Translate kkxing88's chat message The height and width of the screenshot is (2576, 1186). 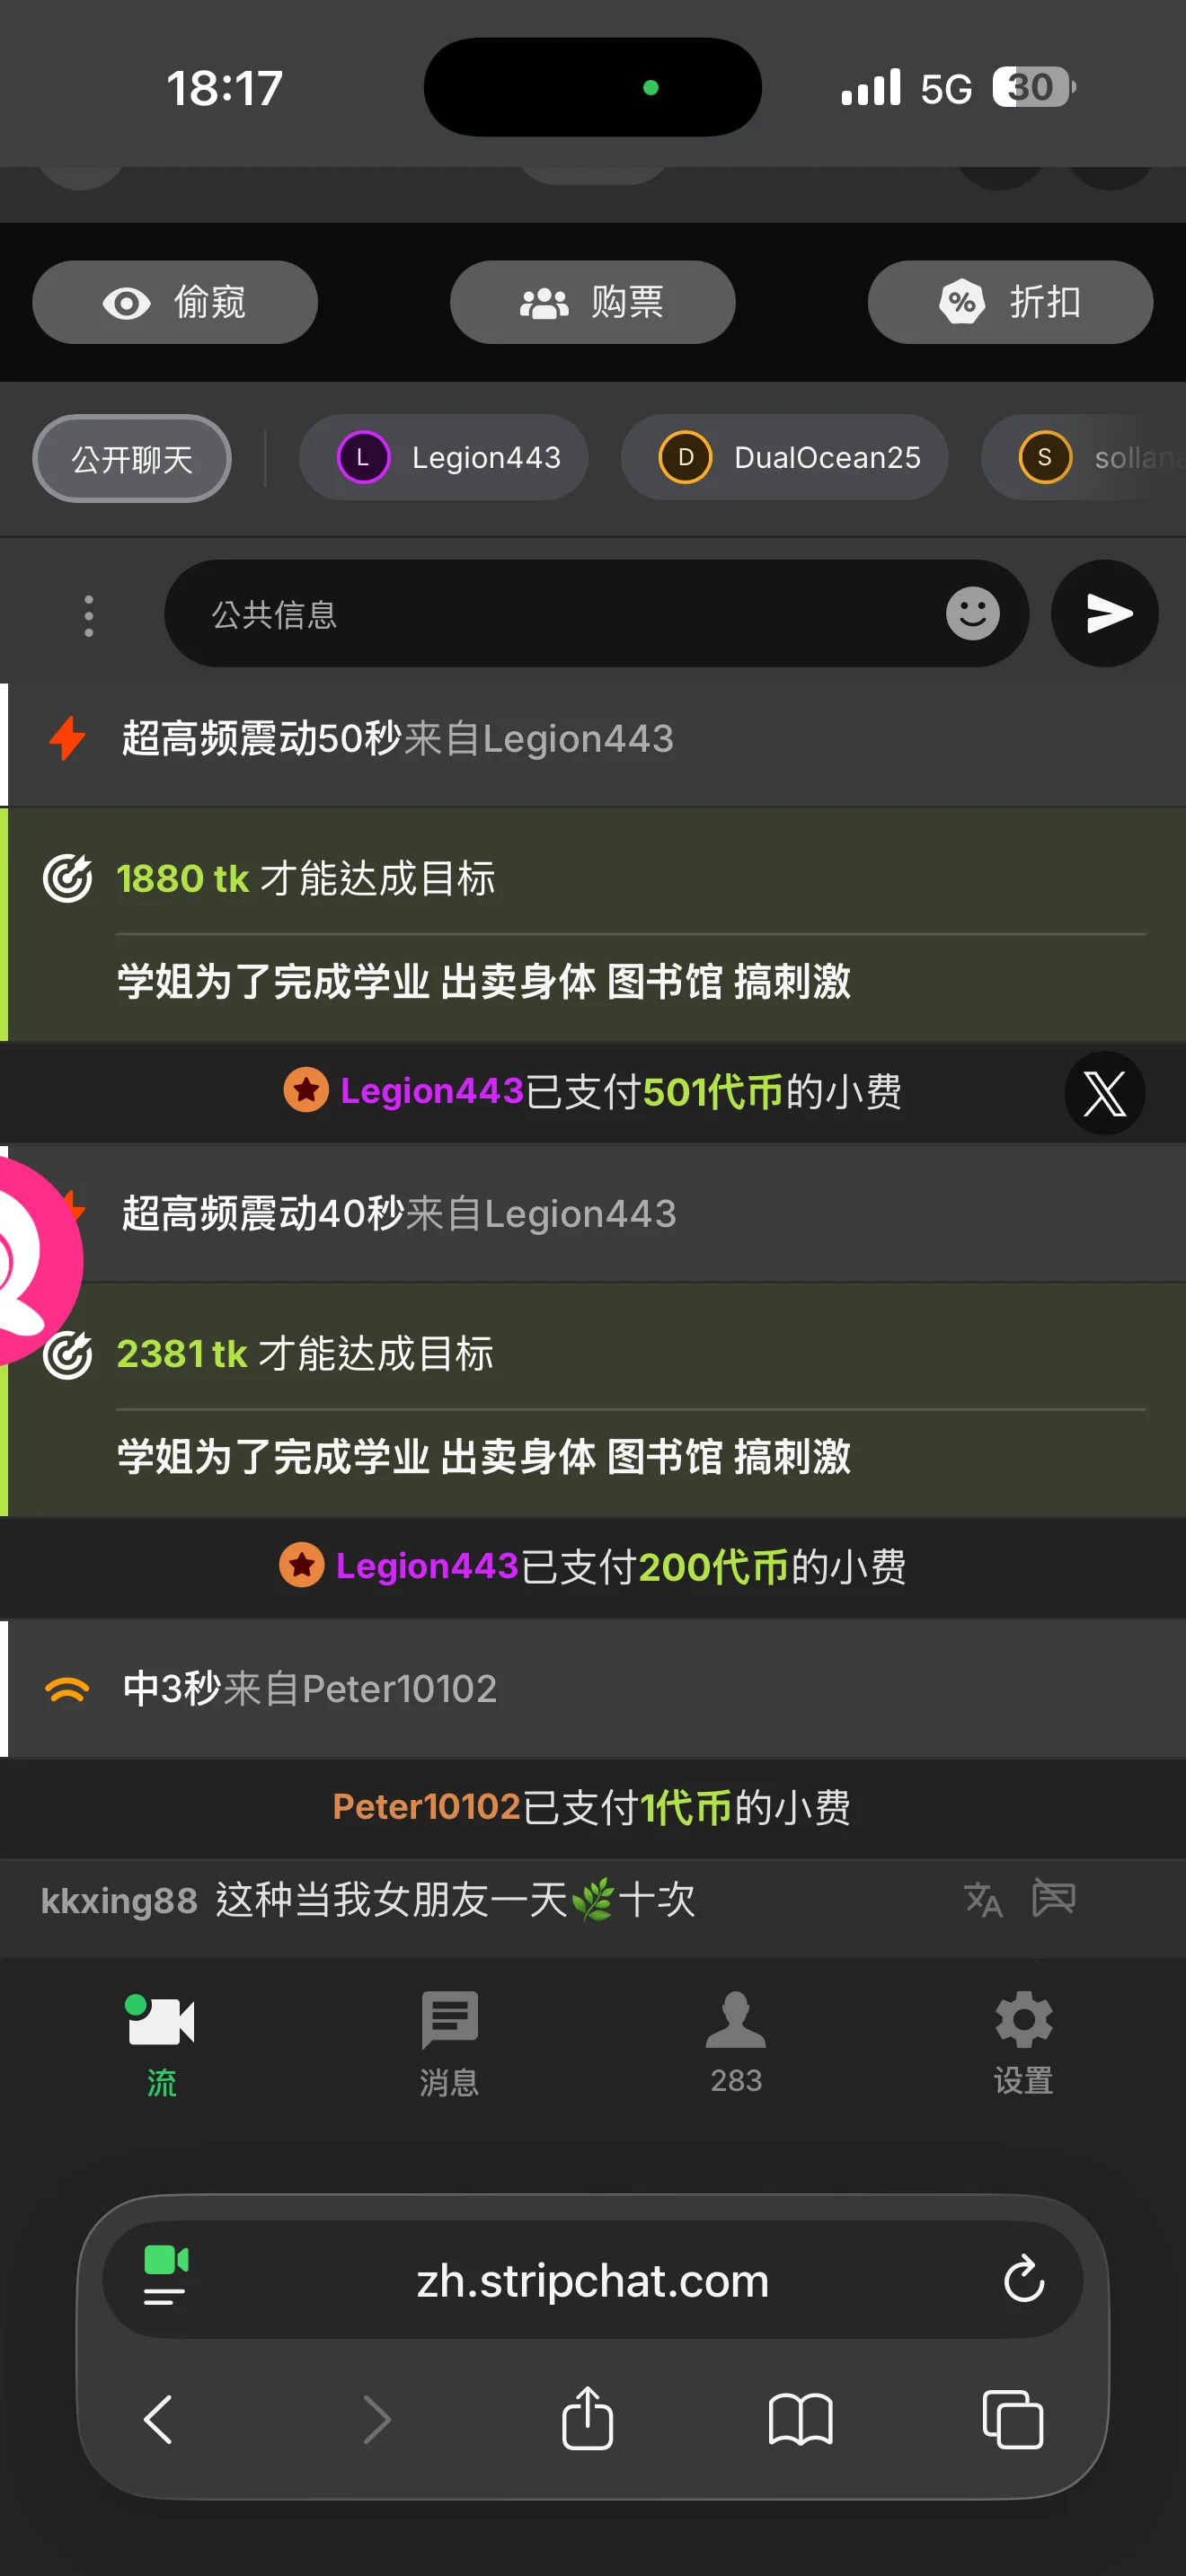coord(983,1899)
